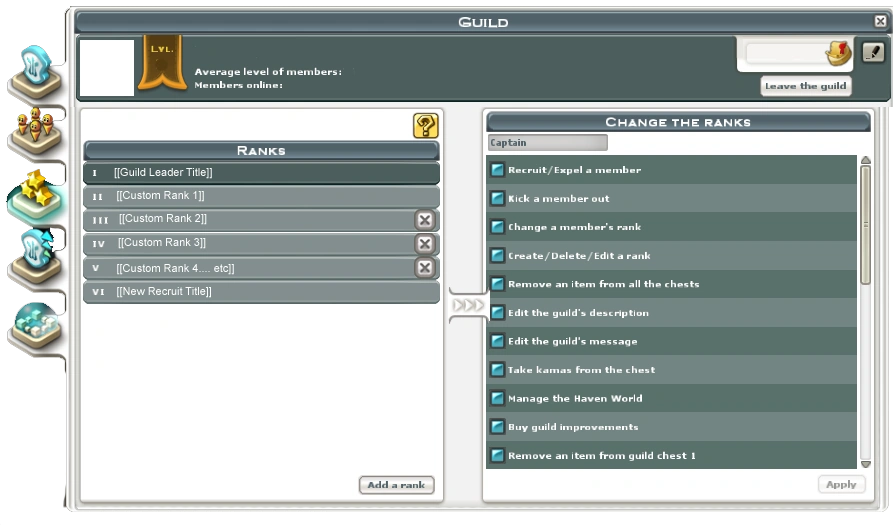Select the [[New Recruit Title]] rank row
This screenshot has height=525, width=893.
tap(261, 292)
